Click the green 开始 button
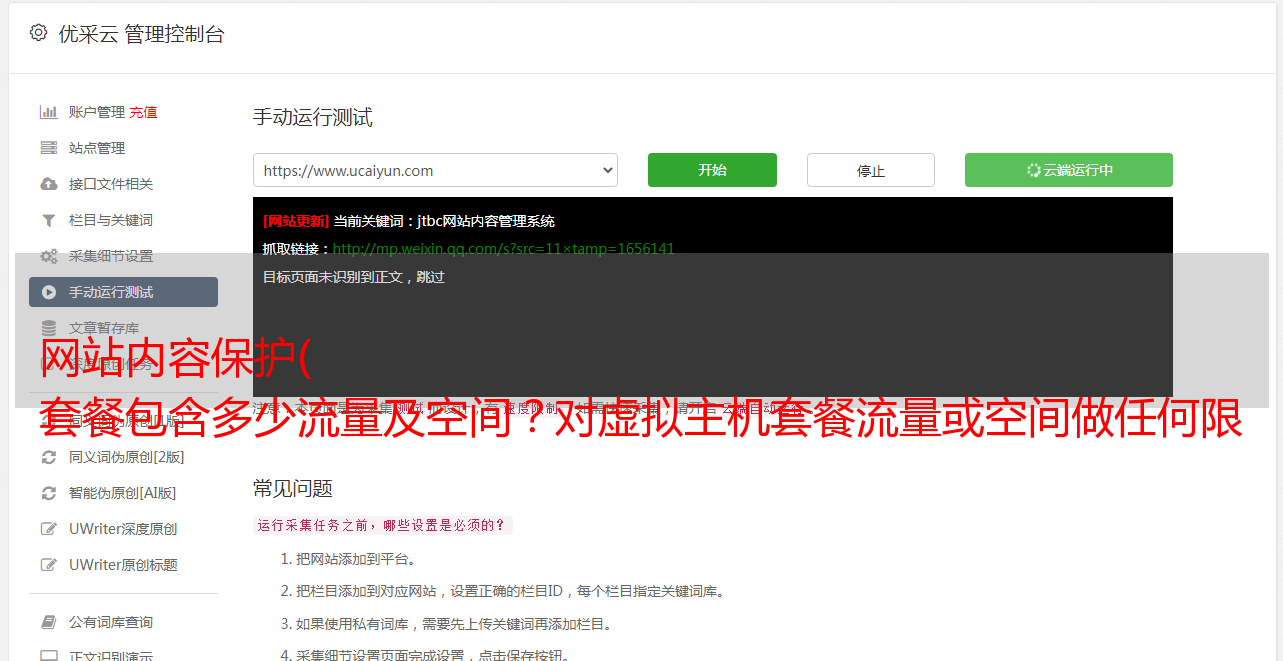Screen dimensions: 1283x661 click(712, 170)
